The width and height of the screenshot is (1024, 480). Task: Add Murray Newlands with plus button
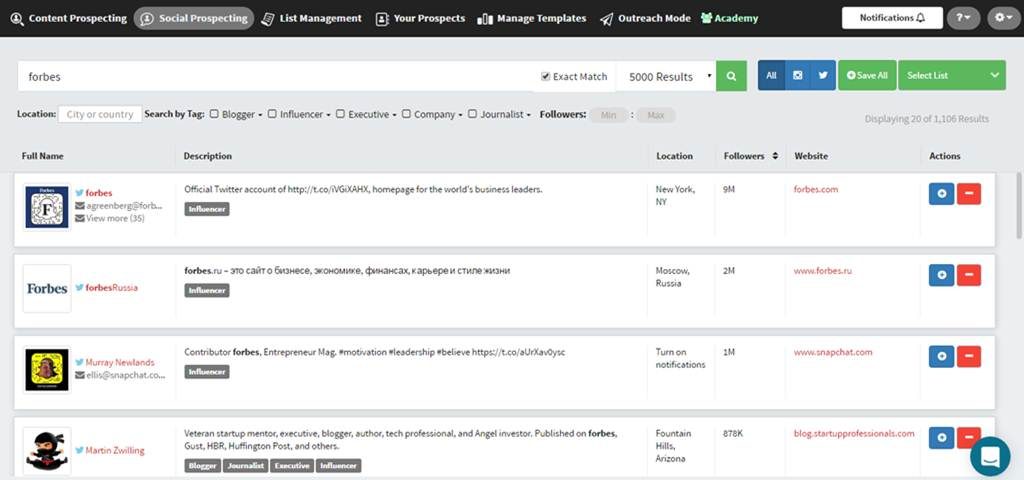coord(941,357)
